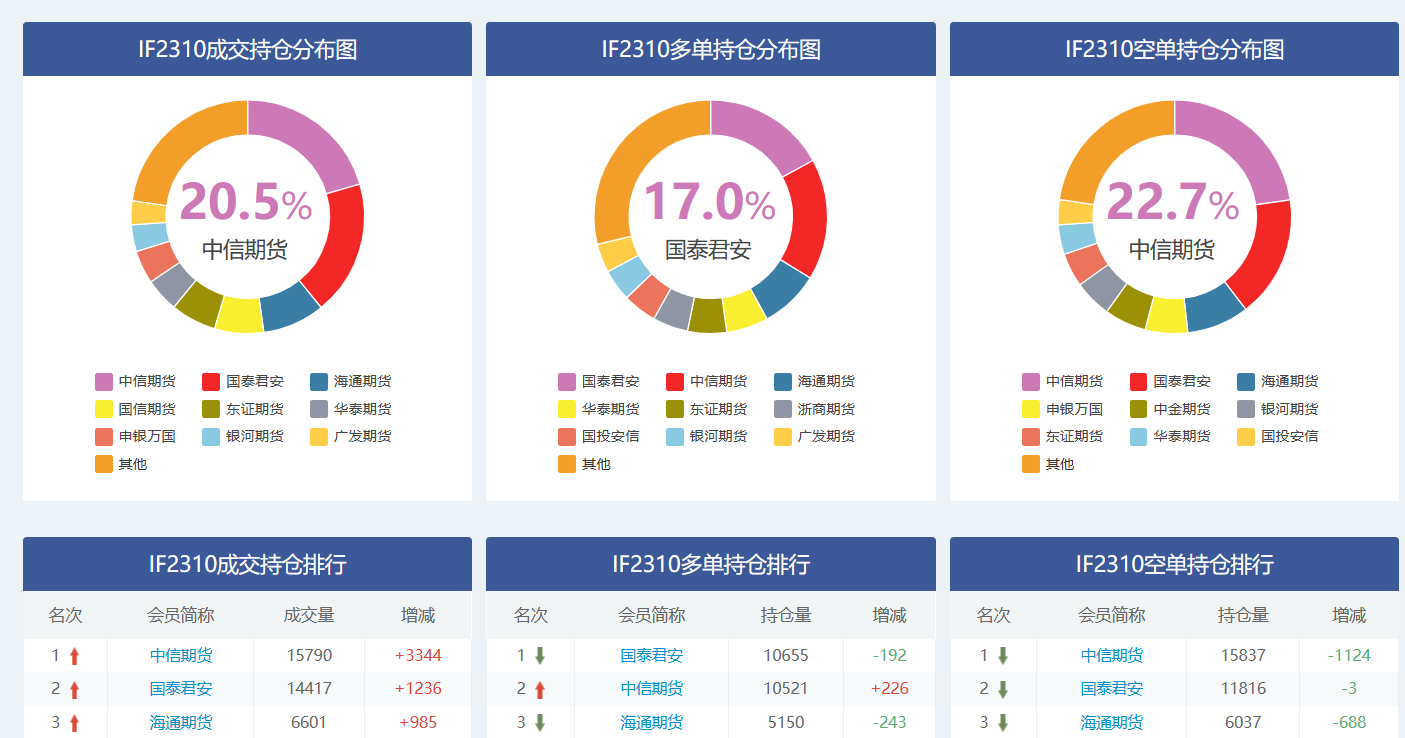Click the -192 change value
1405x738 pixels.
889,656
